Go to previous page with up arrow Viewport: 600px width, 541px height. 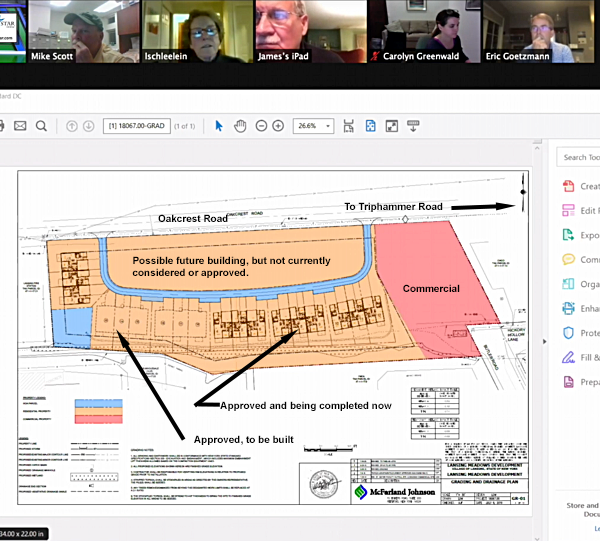[x=72, y=126]
